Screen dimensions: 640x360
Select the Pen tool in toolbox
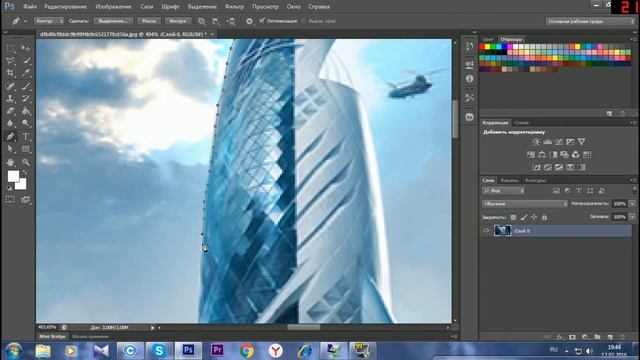[x=10, y=136]
